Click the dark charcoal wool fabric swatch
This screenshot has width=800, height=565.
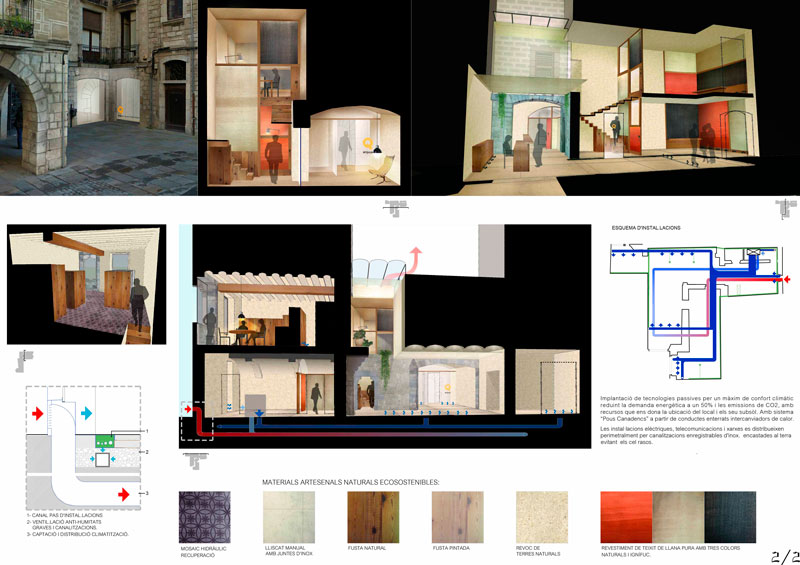[x=730, y=517]
